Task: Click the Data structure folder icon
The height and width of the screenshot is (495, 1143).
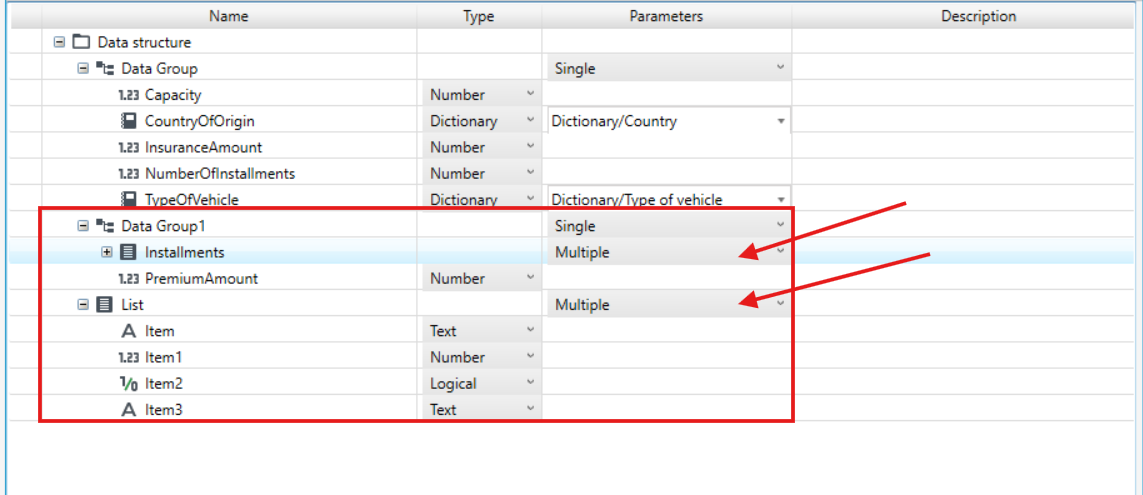Action: click(82, 42)
